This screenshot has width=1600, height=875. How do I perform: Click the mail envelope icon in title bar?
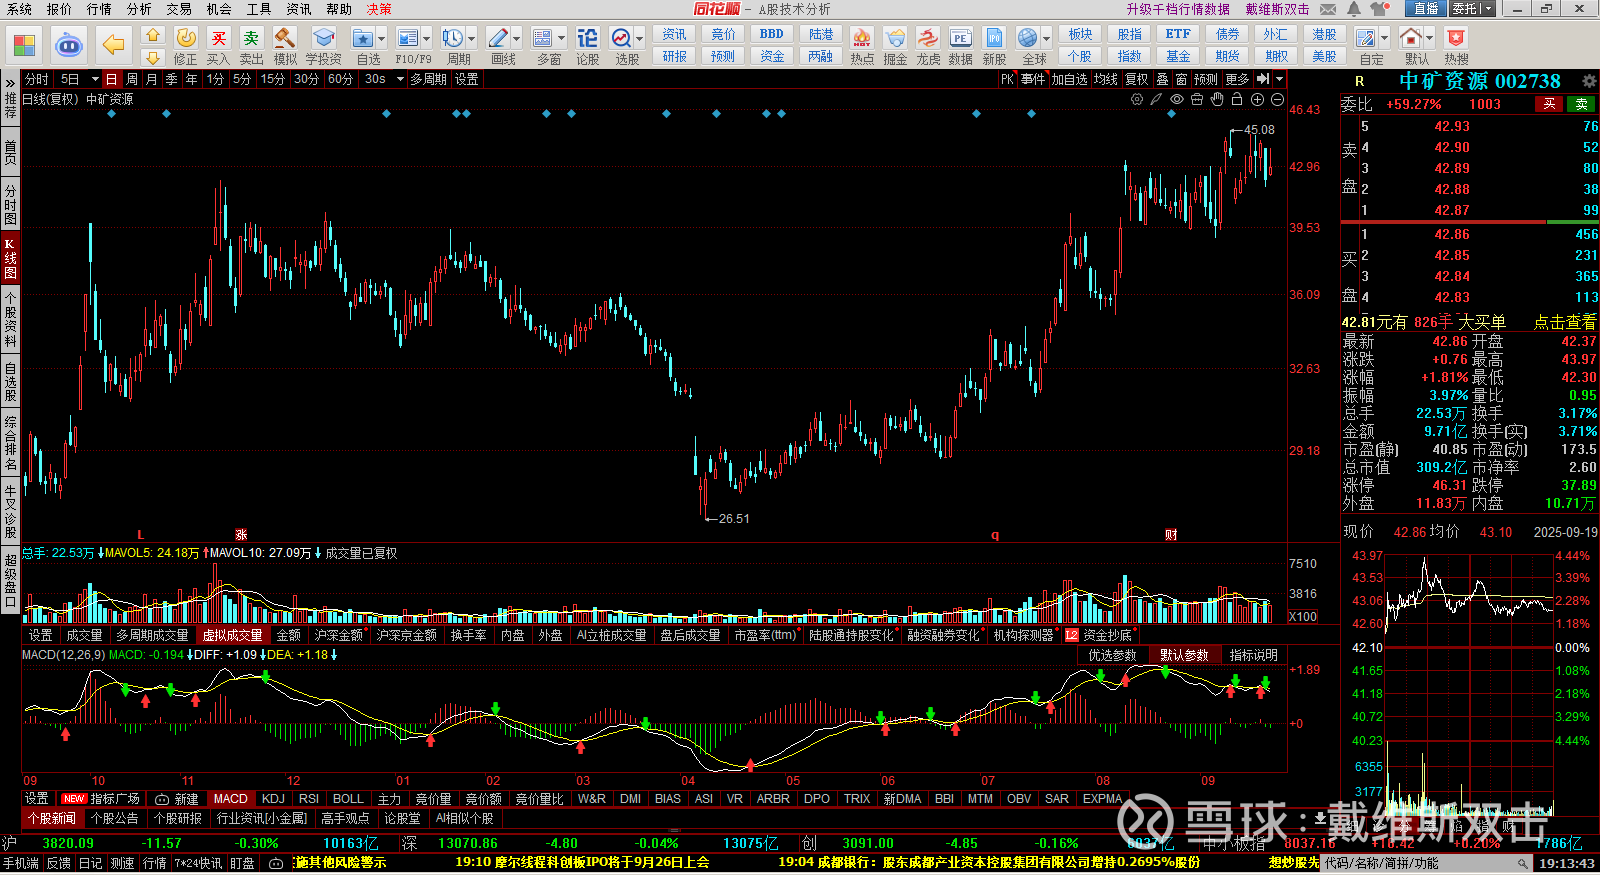(1328, 9)
